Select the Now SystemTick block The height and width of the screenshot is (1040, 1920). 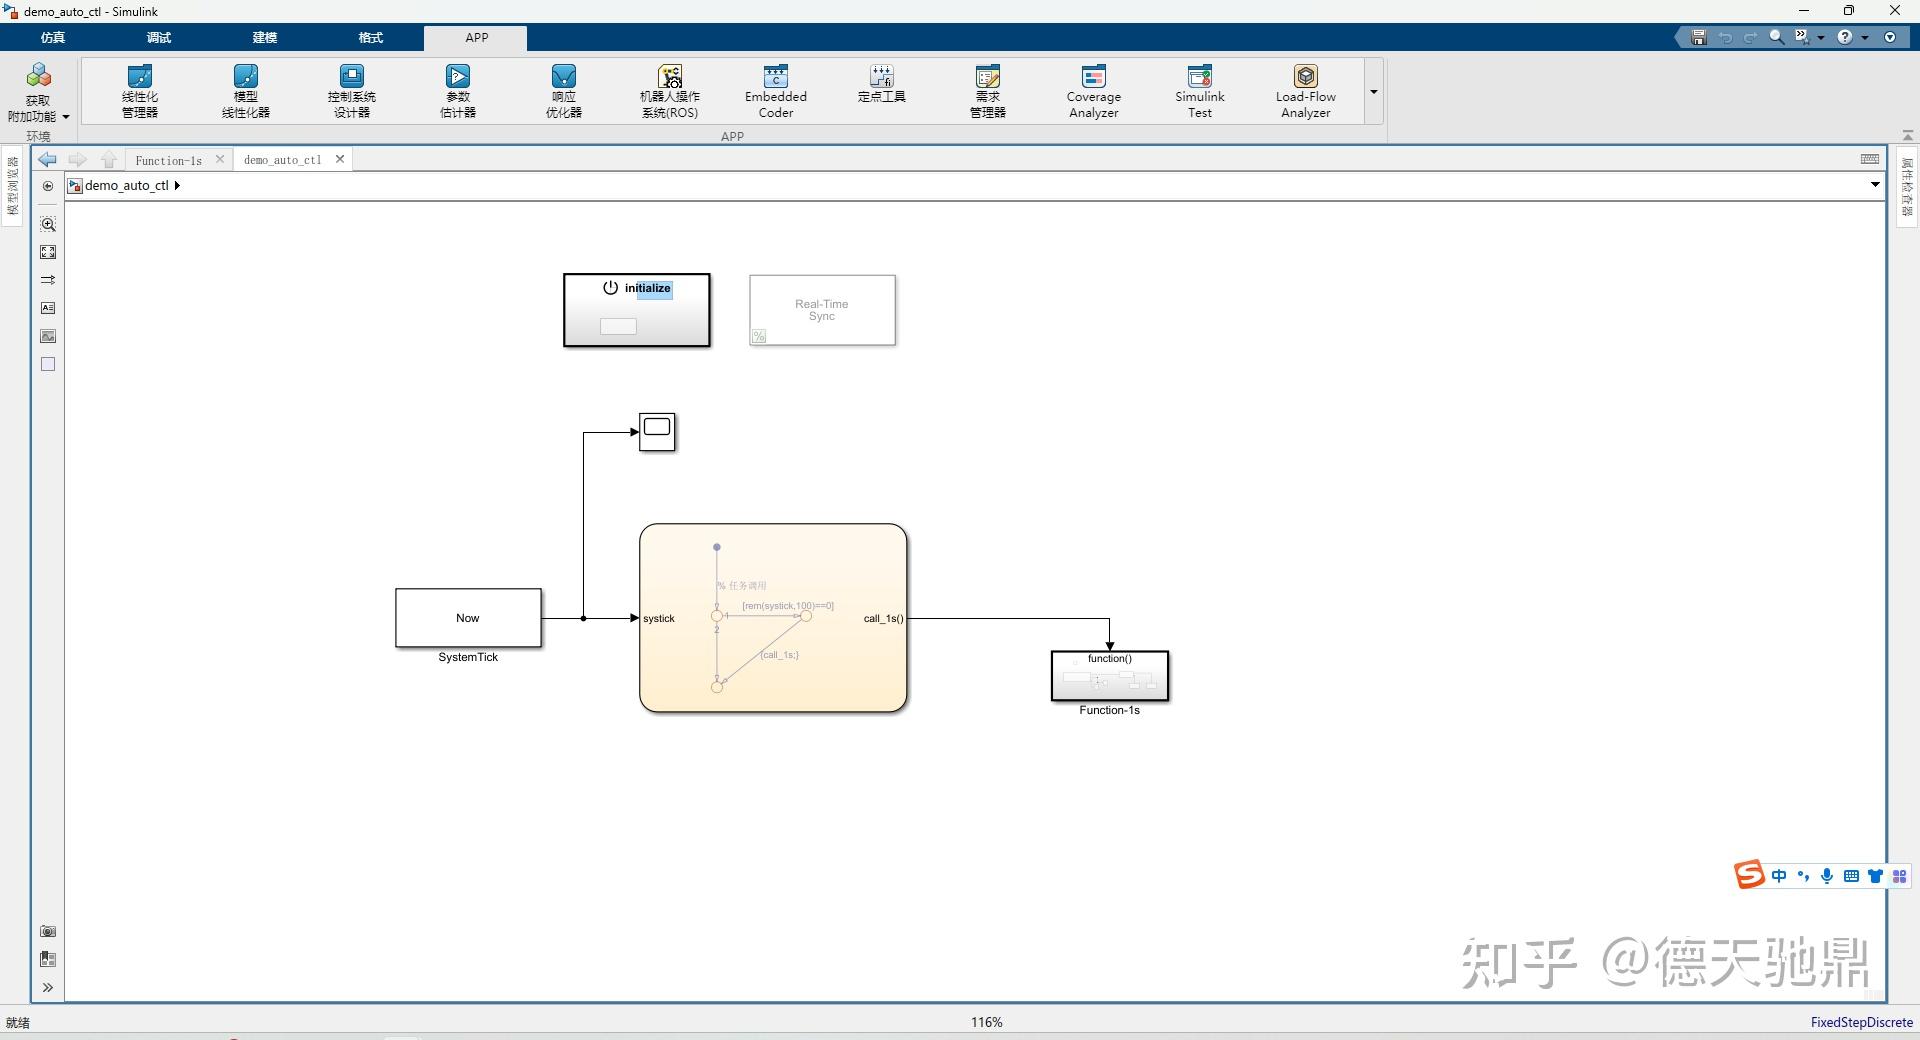click(468, 618)
